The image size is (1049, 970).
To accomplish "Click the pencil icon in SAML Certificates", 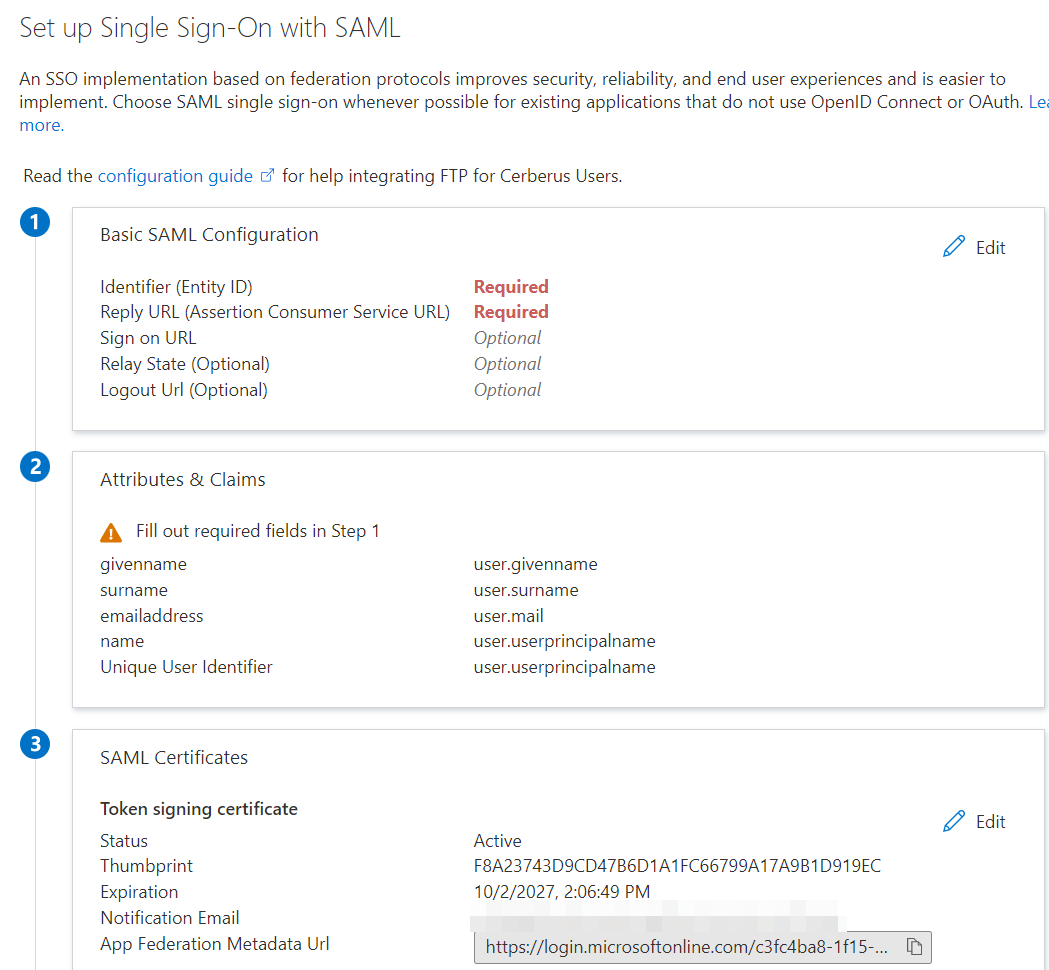I will coord(954,821).
